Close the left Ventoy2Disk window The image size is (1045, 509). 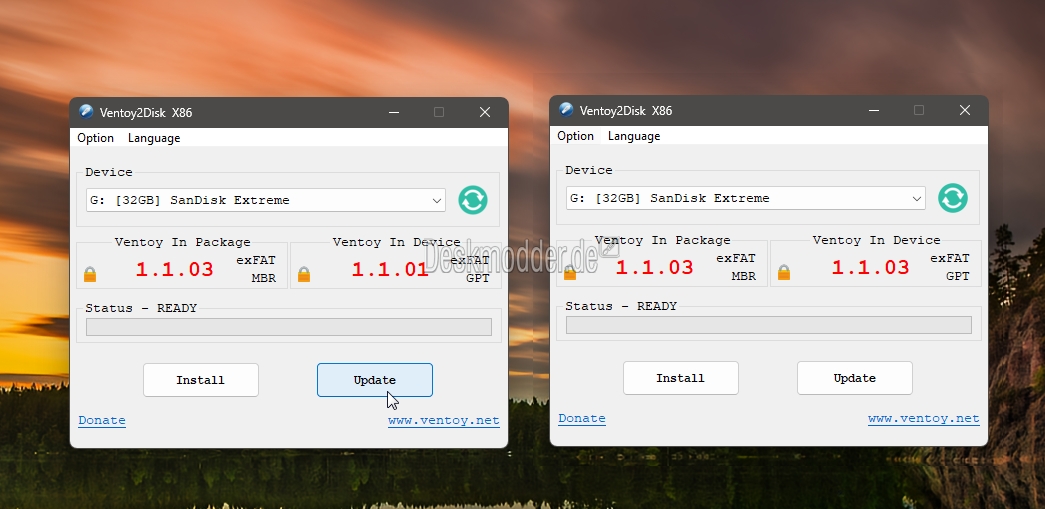[x=485, y=113]
